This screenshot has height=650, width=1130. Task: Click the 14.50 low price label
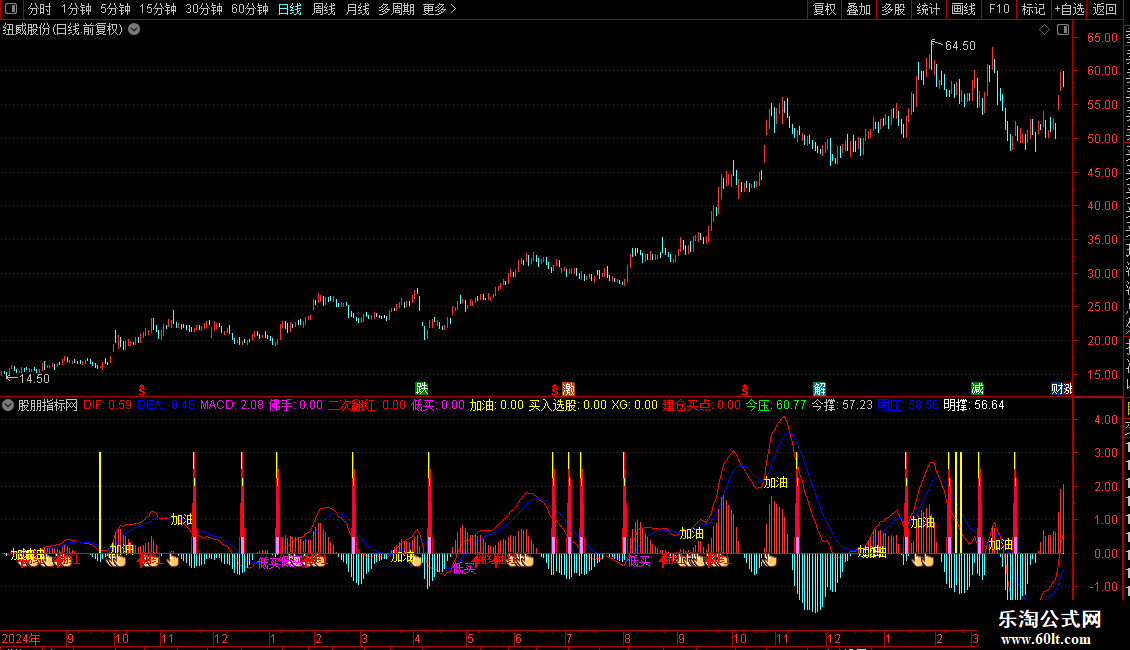34,379
